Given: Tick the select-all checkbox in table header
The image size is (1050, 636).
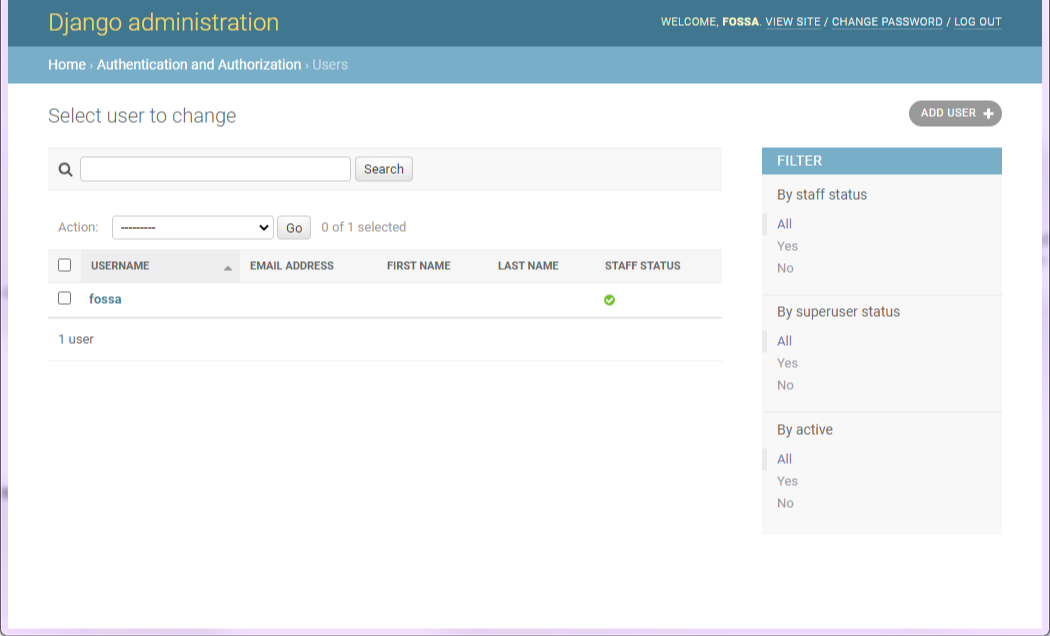Looking at the screenshot, I should click(x=64, y=265).
